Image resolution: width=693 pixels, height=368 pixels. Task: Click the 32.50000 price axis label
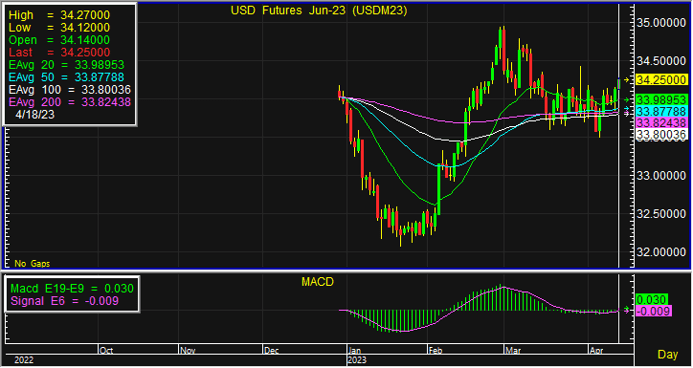(662, 213)
